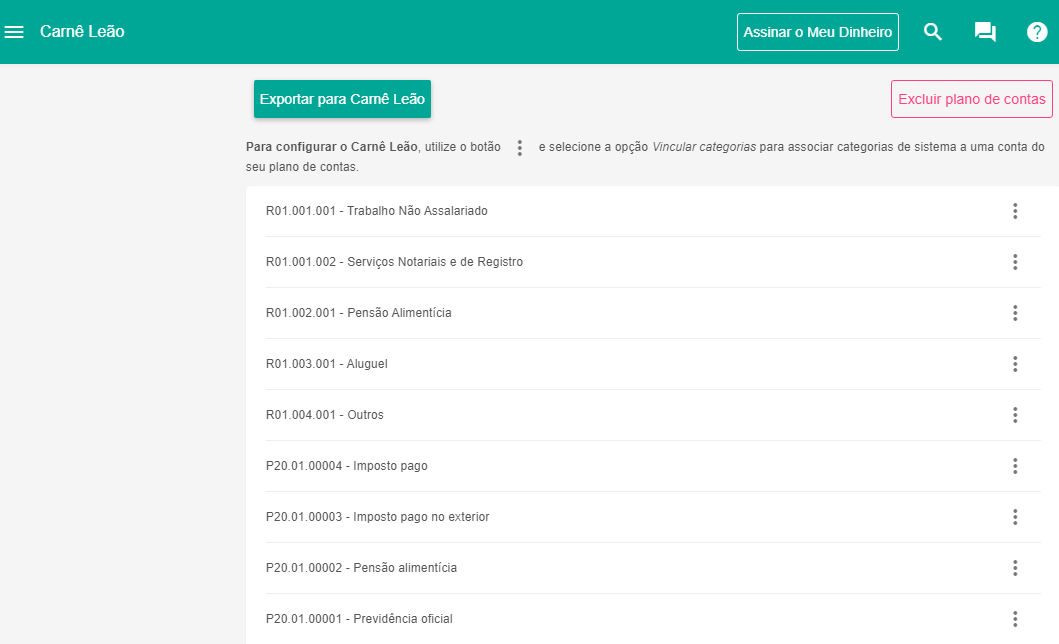1059x644 pixels.
Task: Open the chat messages icon
Action: tap(985, 32)
